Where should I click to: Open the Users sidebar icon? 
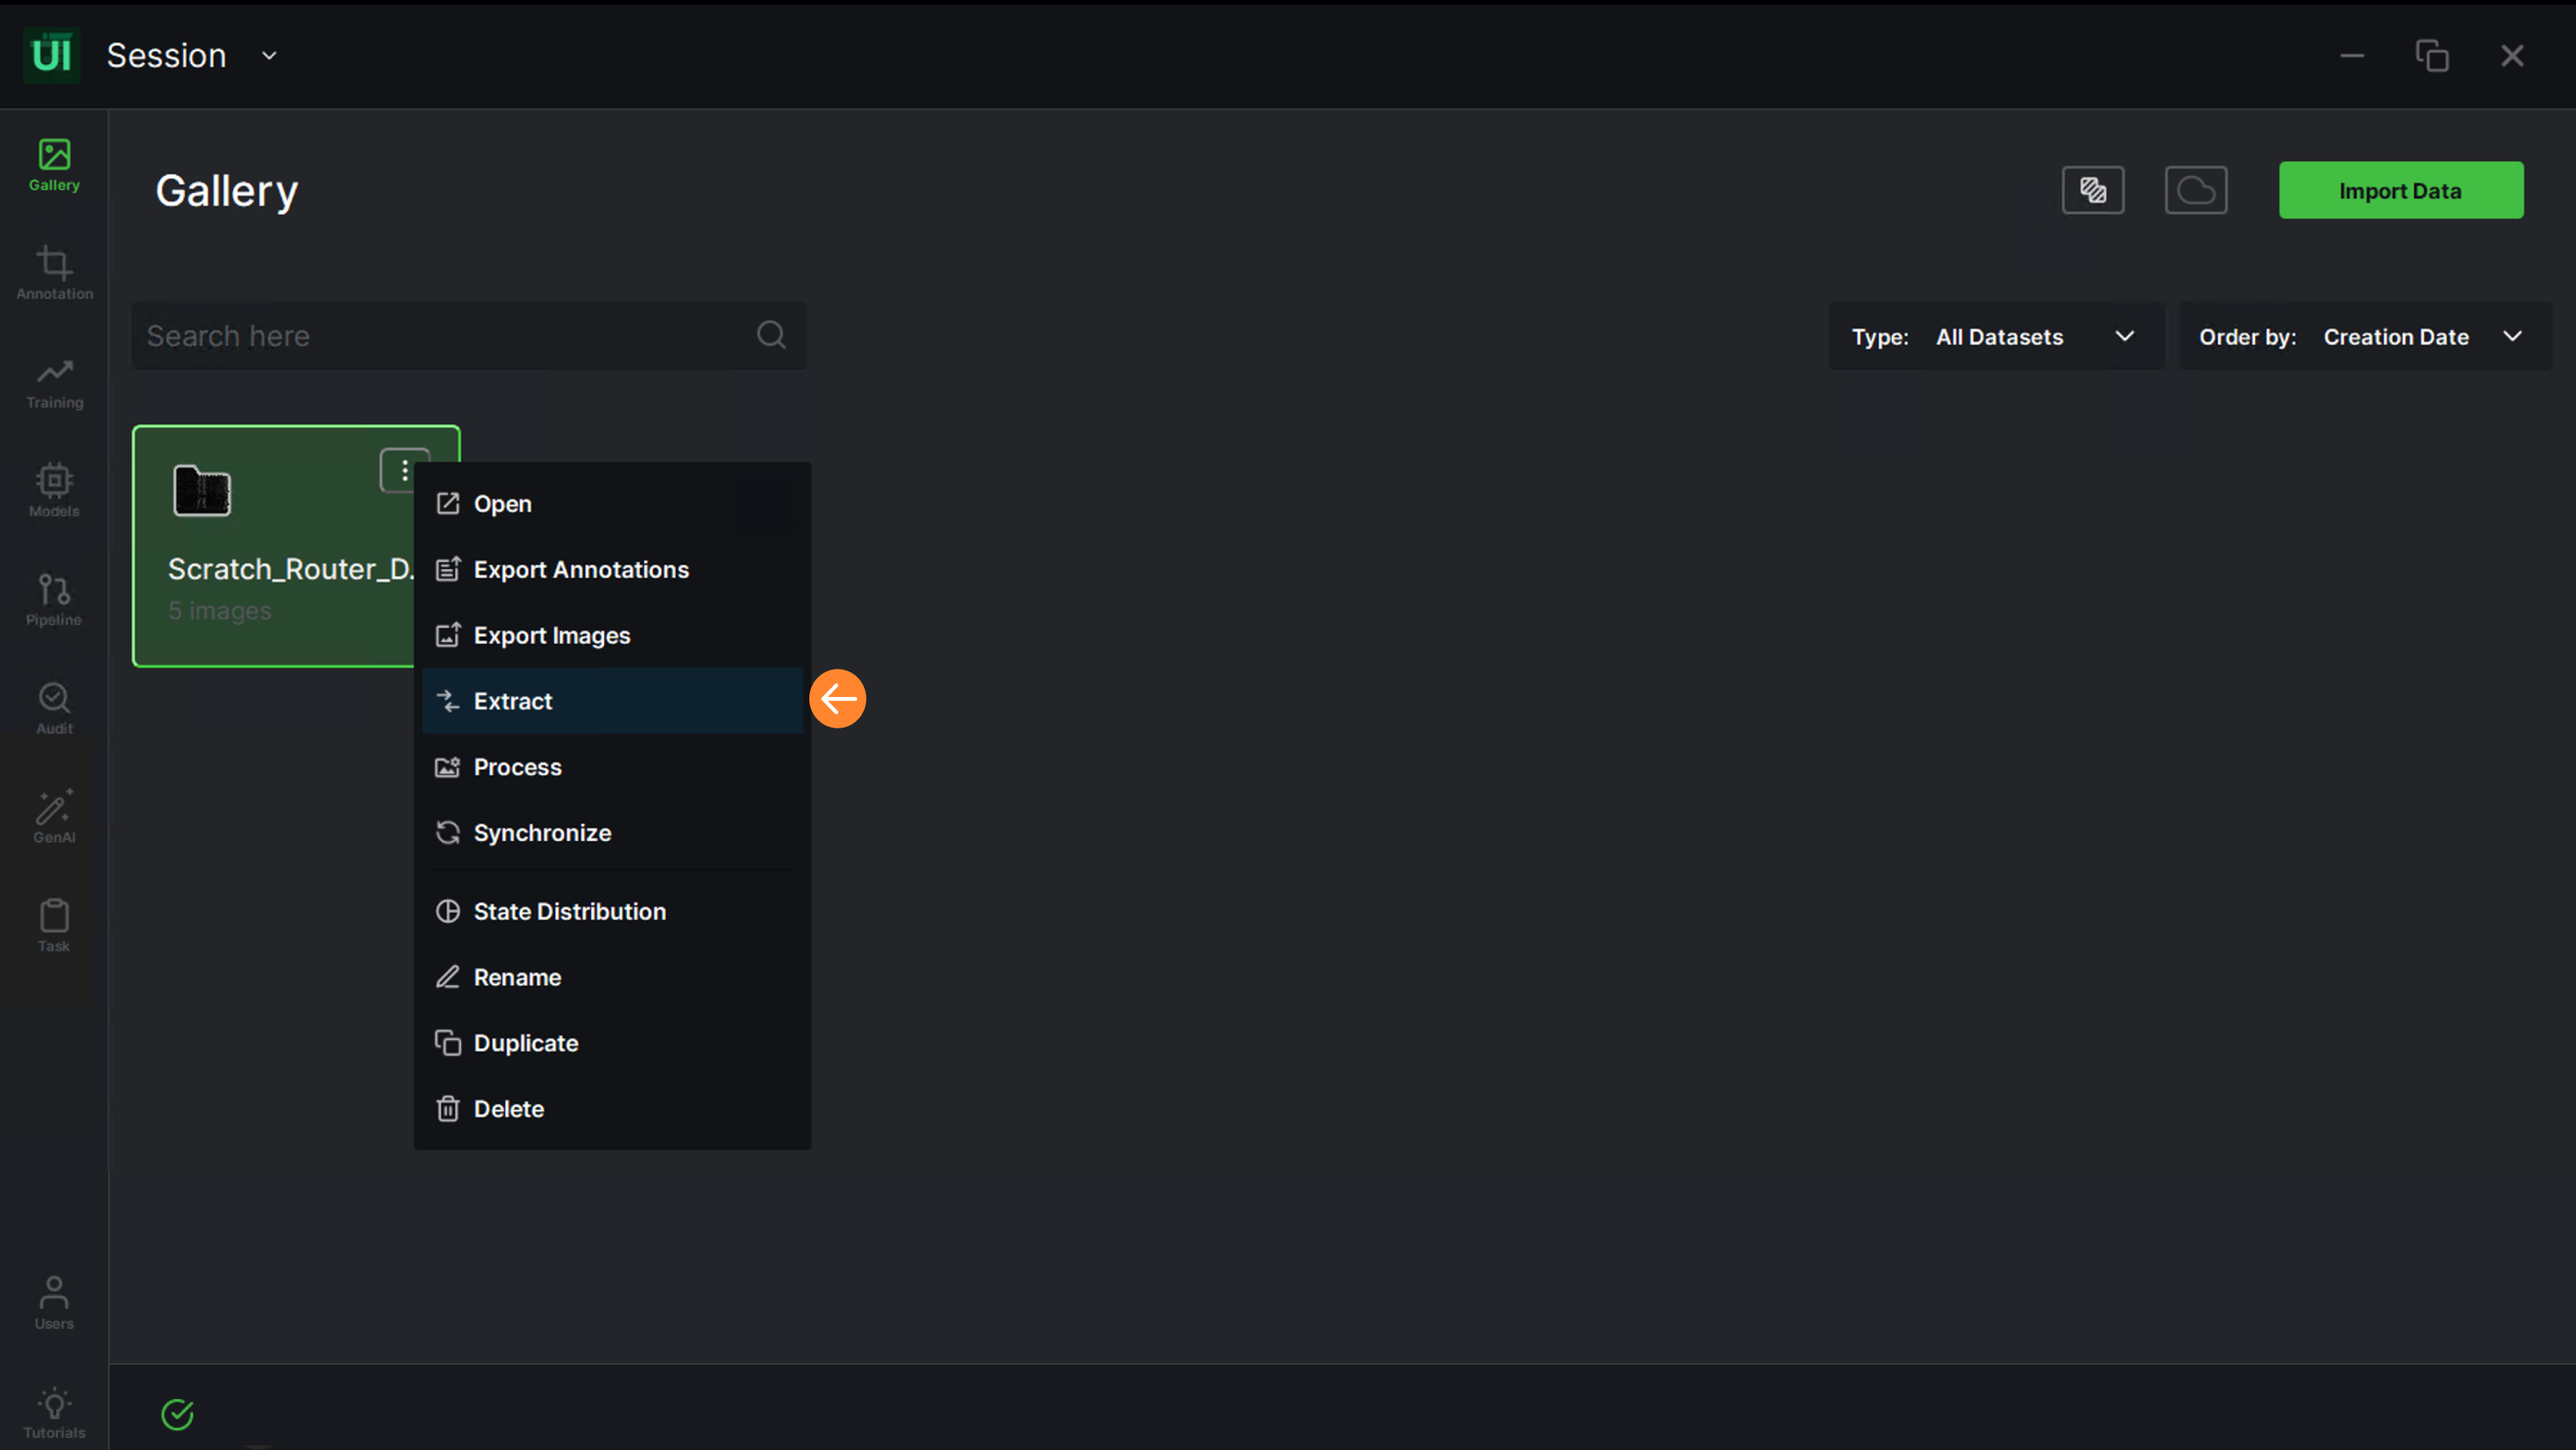[x=54, y=1302]
